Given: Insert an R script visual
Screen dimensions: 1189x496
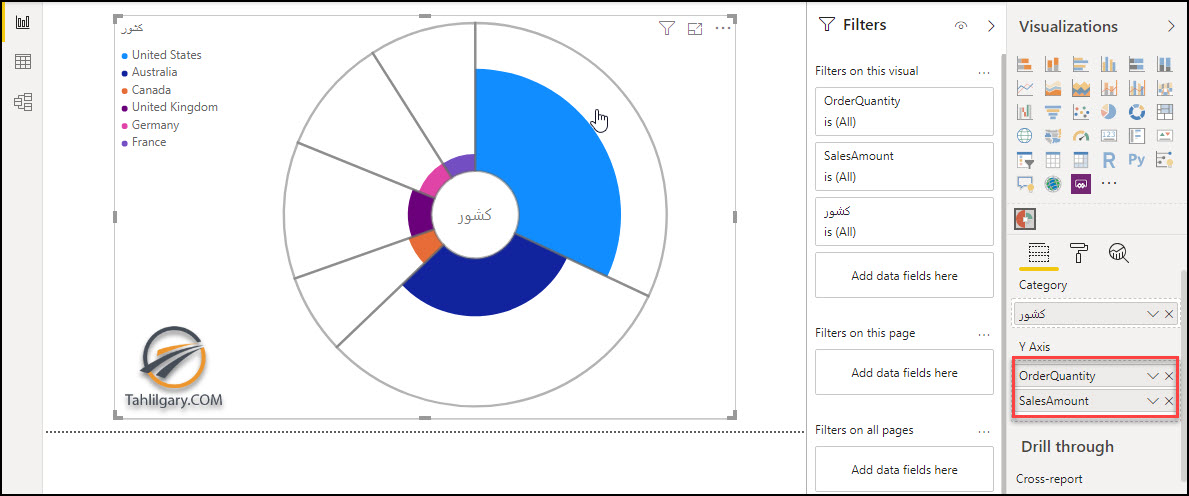Looking at the screenshot, I should coord(1109,159).
